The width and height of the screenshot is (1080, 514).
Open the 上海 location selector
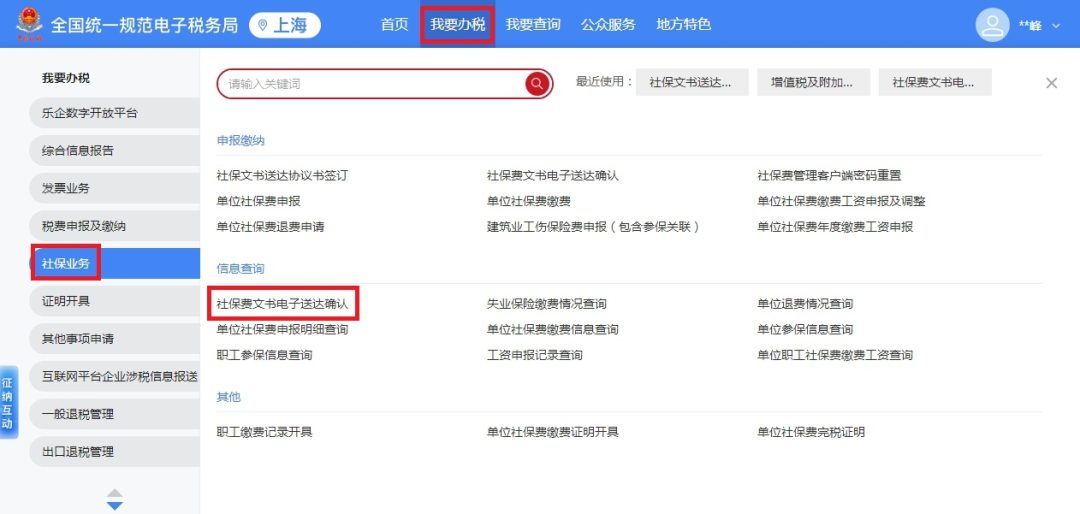point(284,25)
